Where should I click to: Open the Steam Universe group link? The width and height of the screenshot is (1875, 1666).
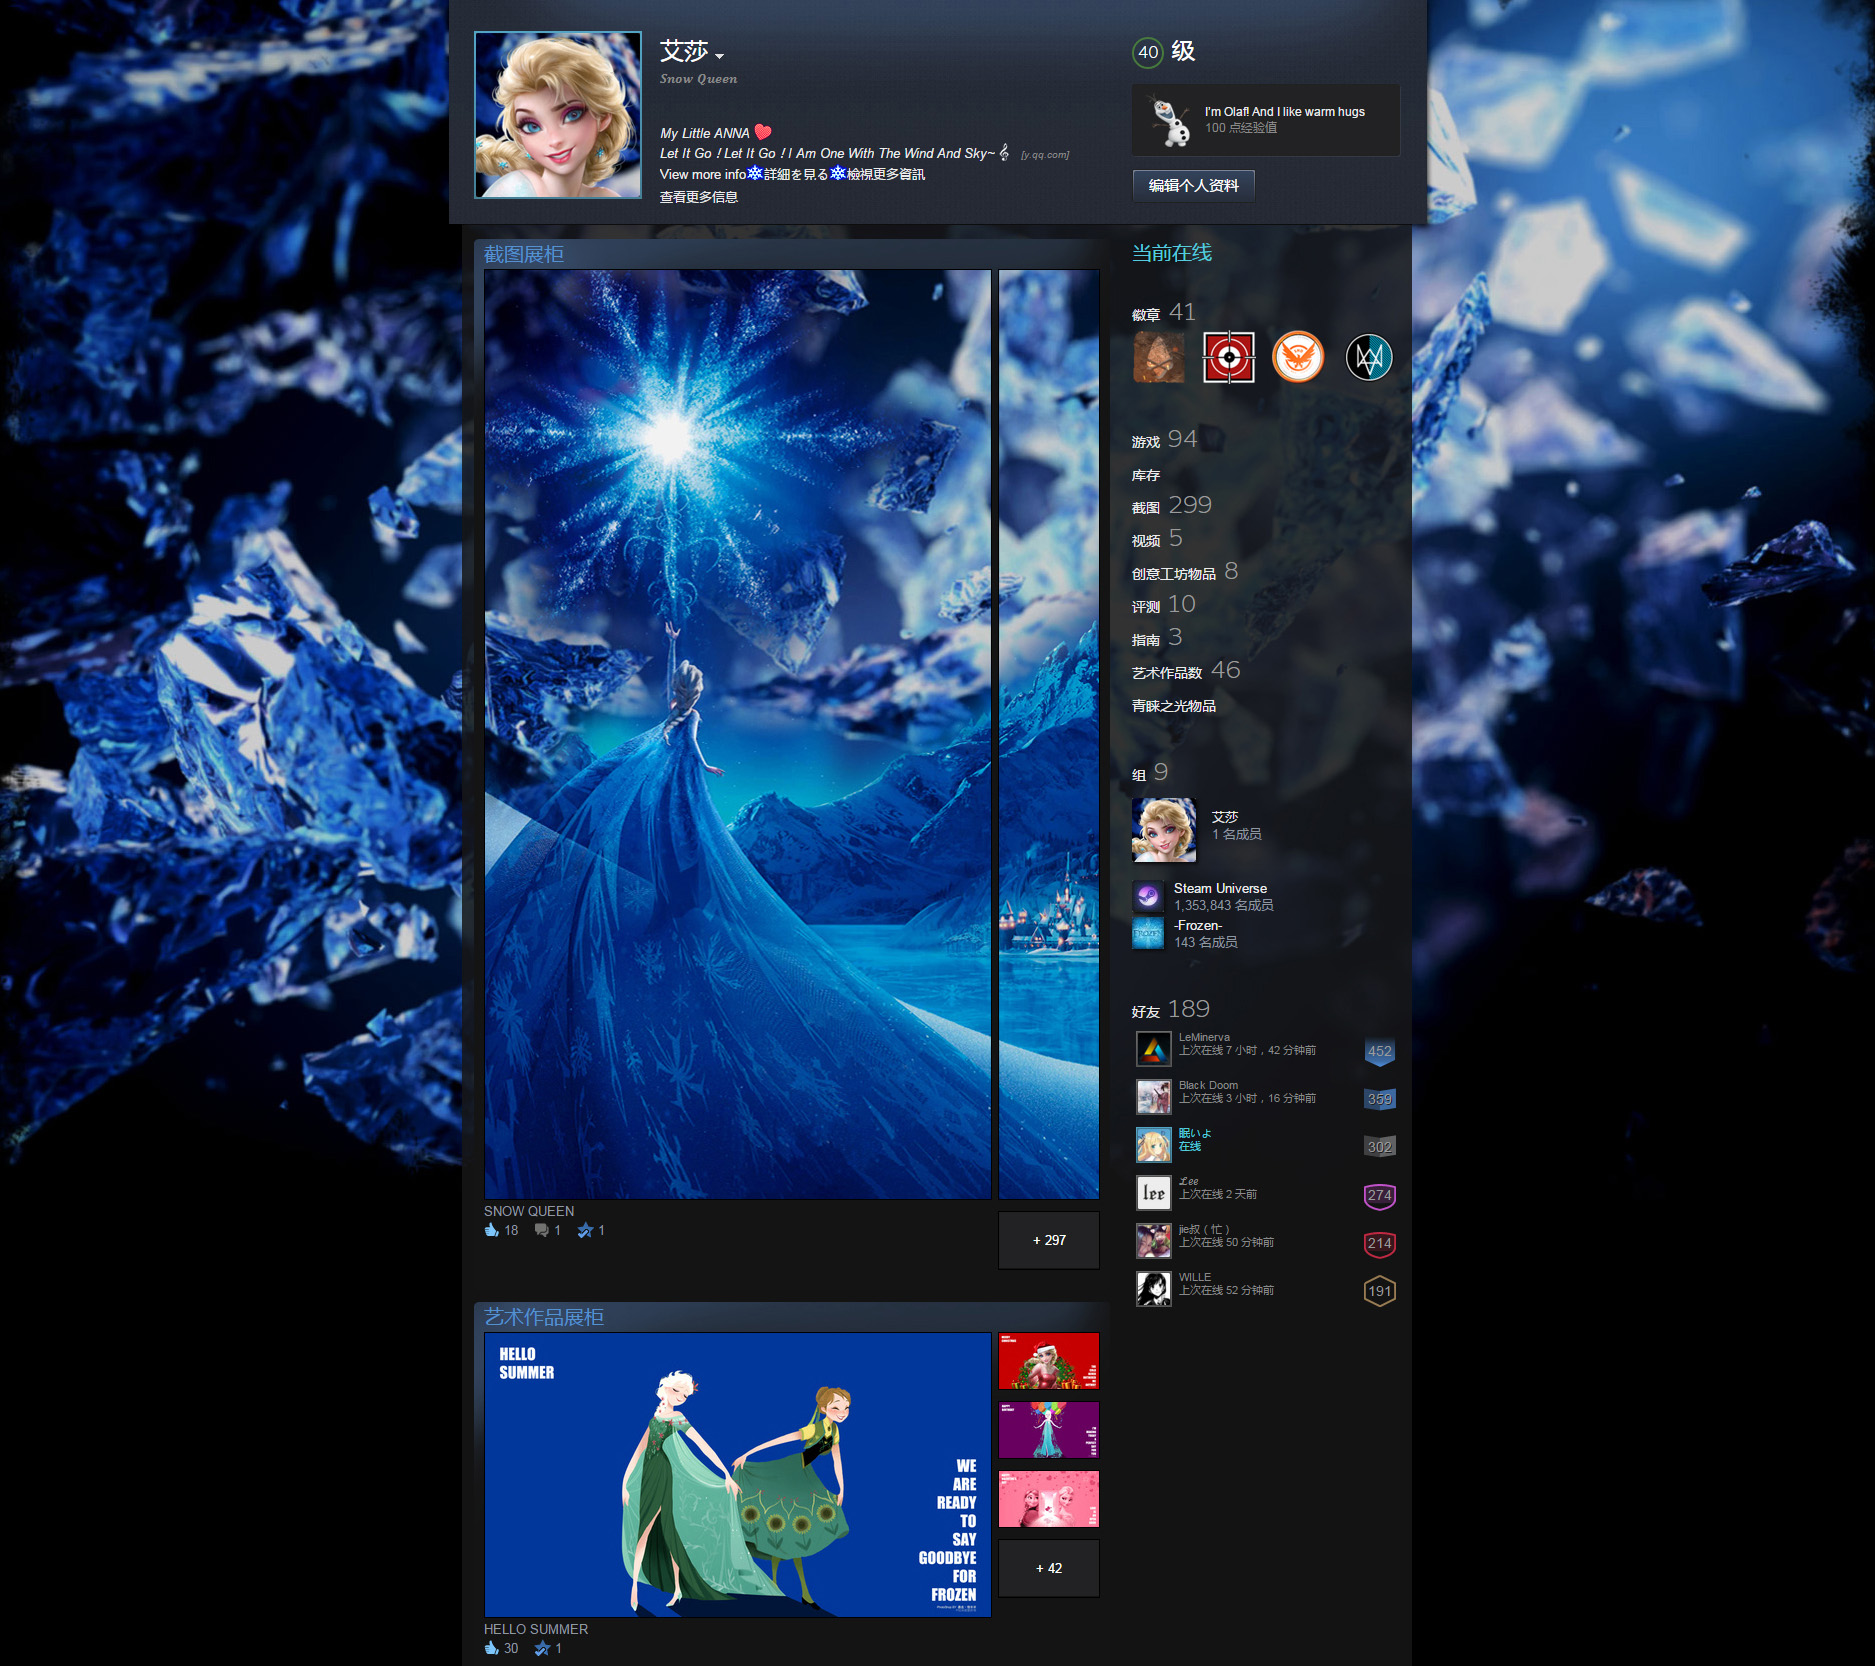tap(1220, 888)
